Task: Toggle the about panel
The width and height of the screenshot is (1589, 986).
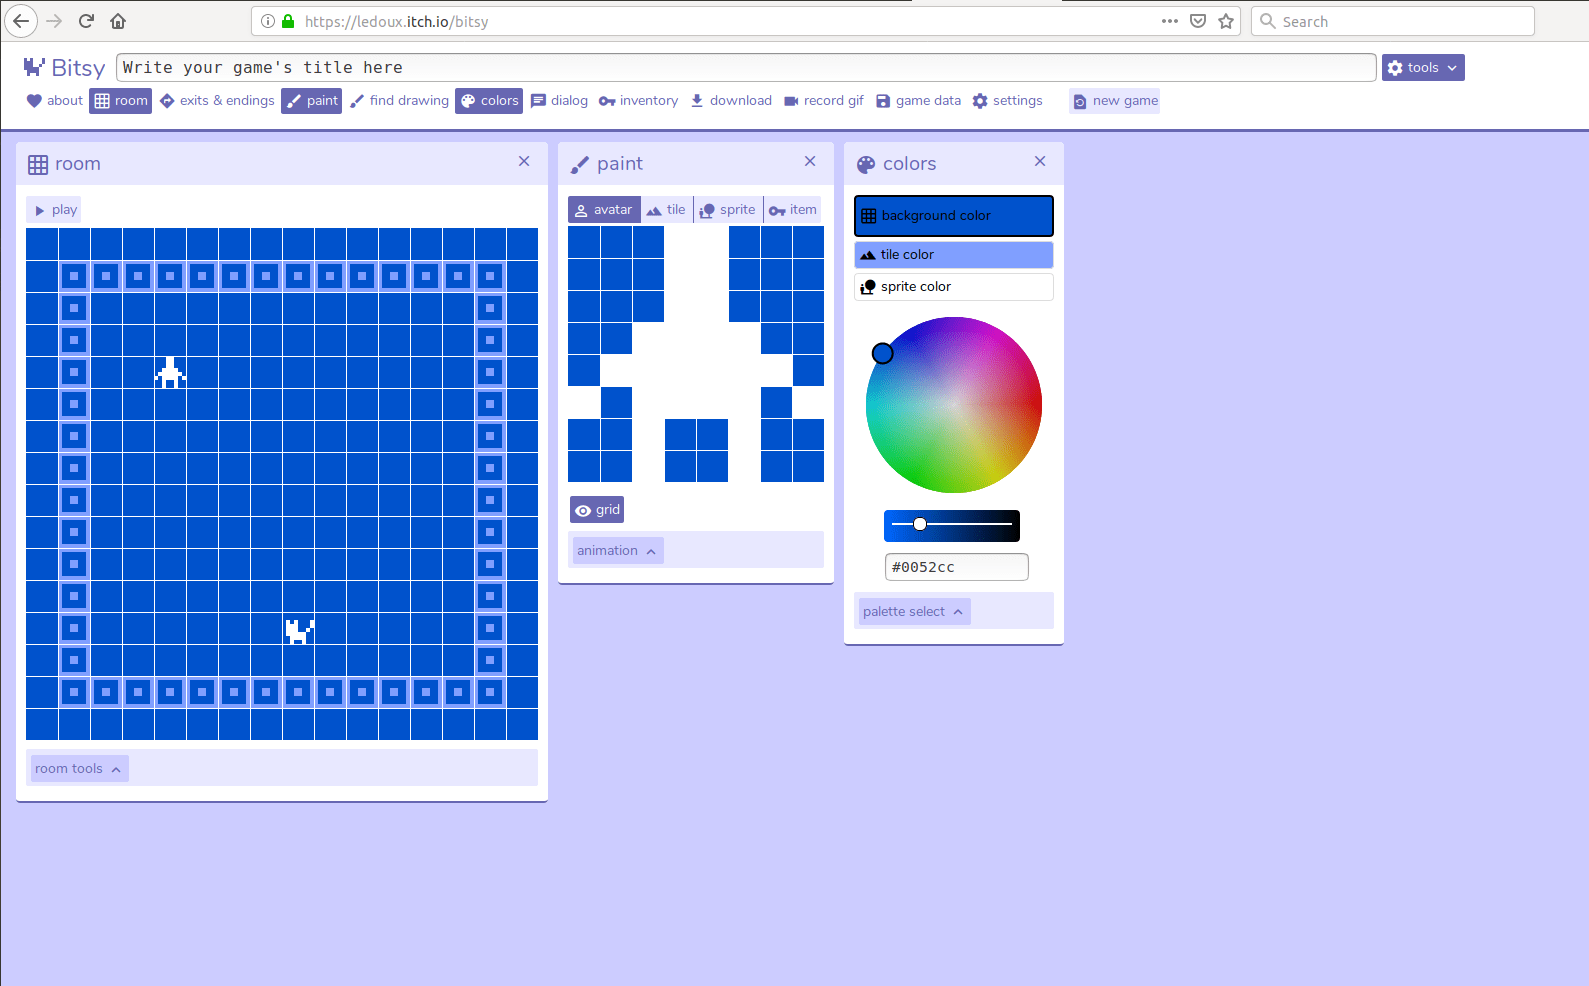Action: click(55, 101)
